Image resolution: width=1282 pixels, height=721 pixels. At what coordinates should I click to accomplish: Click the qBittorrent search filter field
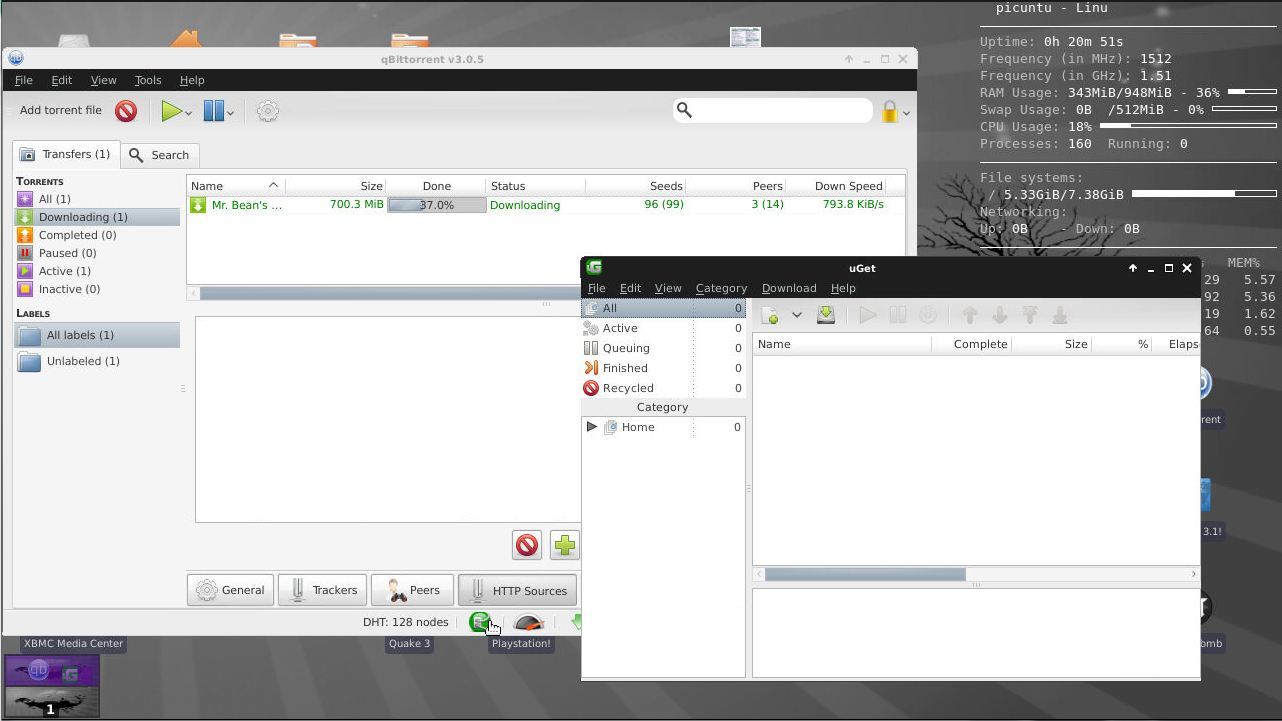click(772, 110)
